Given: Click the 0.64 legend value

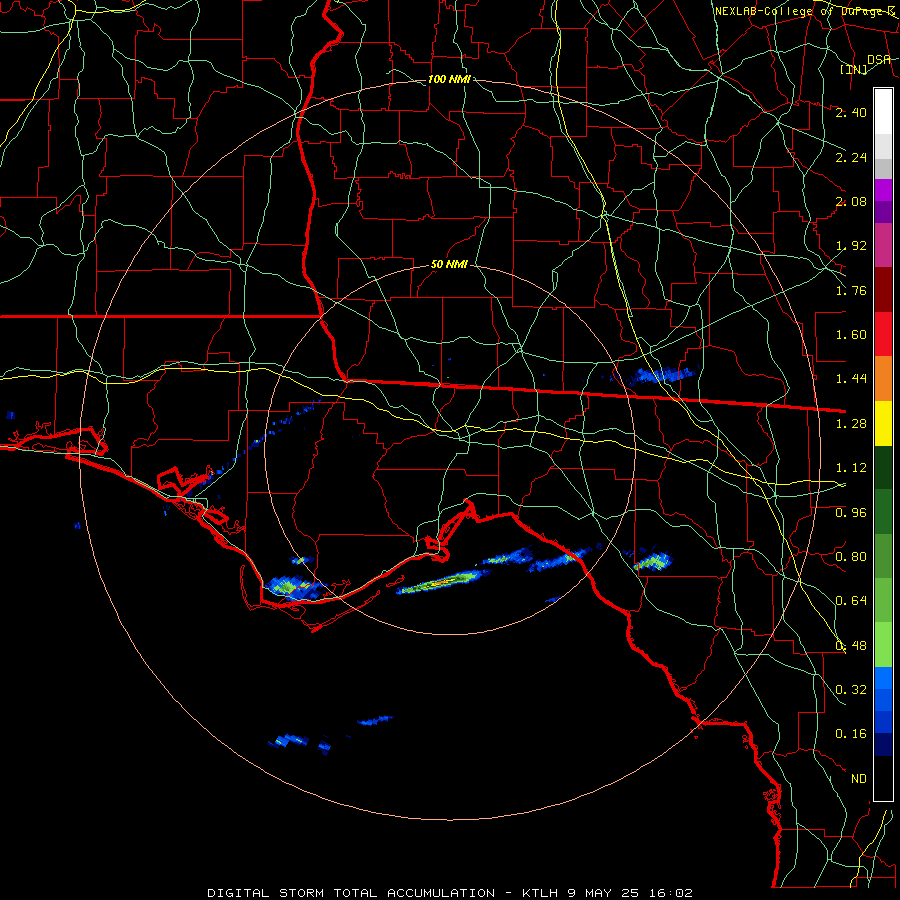Looking at the screenshot, I should tap(851, 601).
